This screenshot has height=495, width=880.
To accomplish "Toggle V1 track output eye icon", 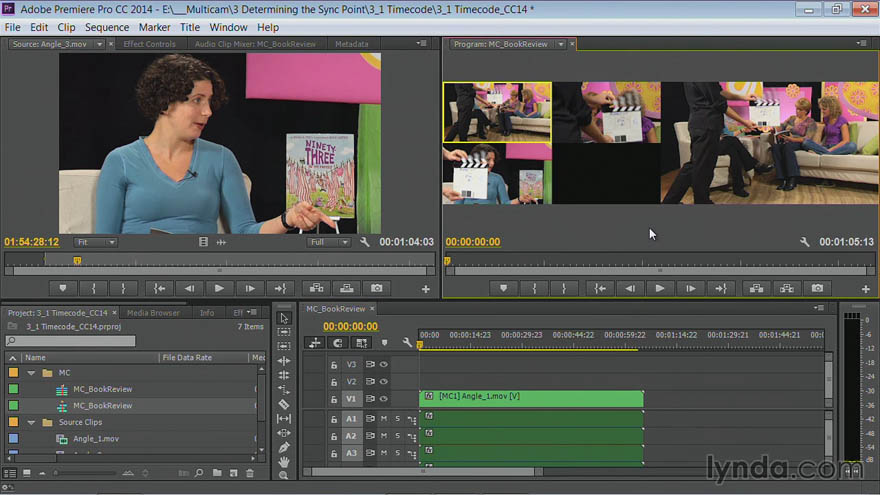I will pos(384,399).
